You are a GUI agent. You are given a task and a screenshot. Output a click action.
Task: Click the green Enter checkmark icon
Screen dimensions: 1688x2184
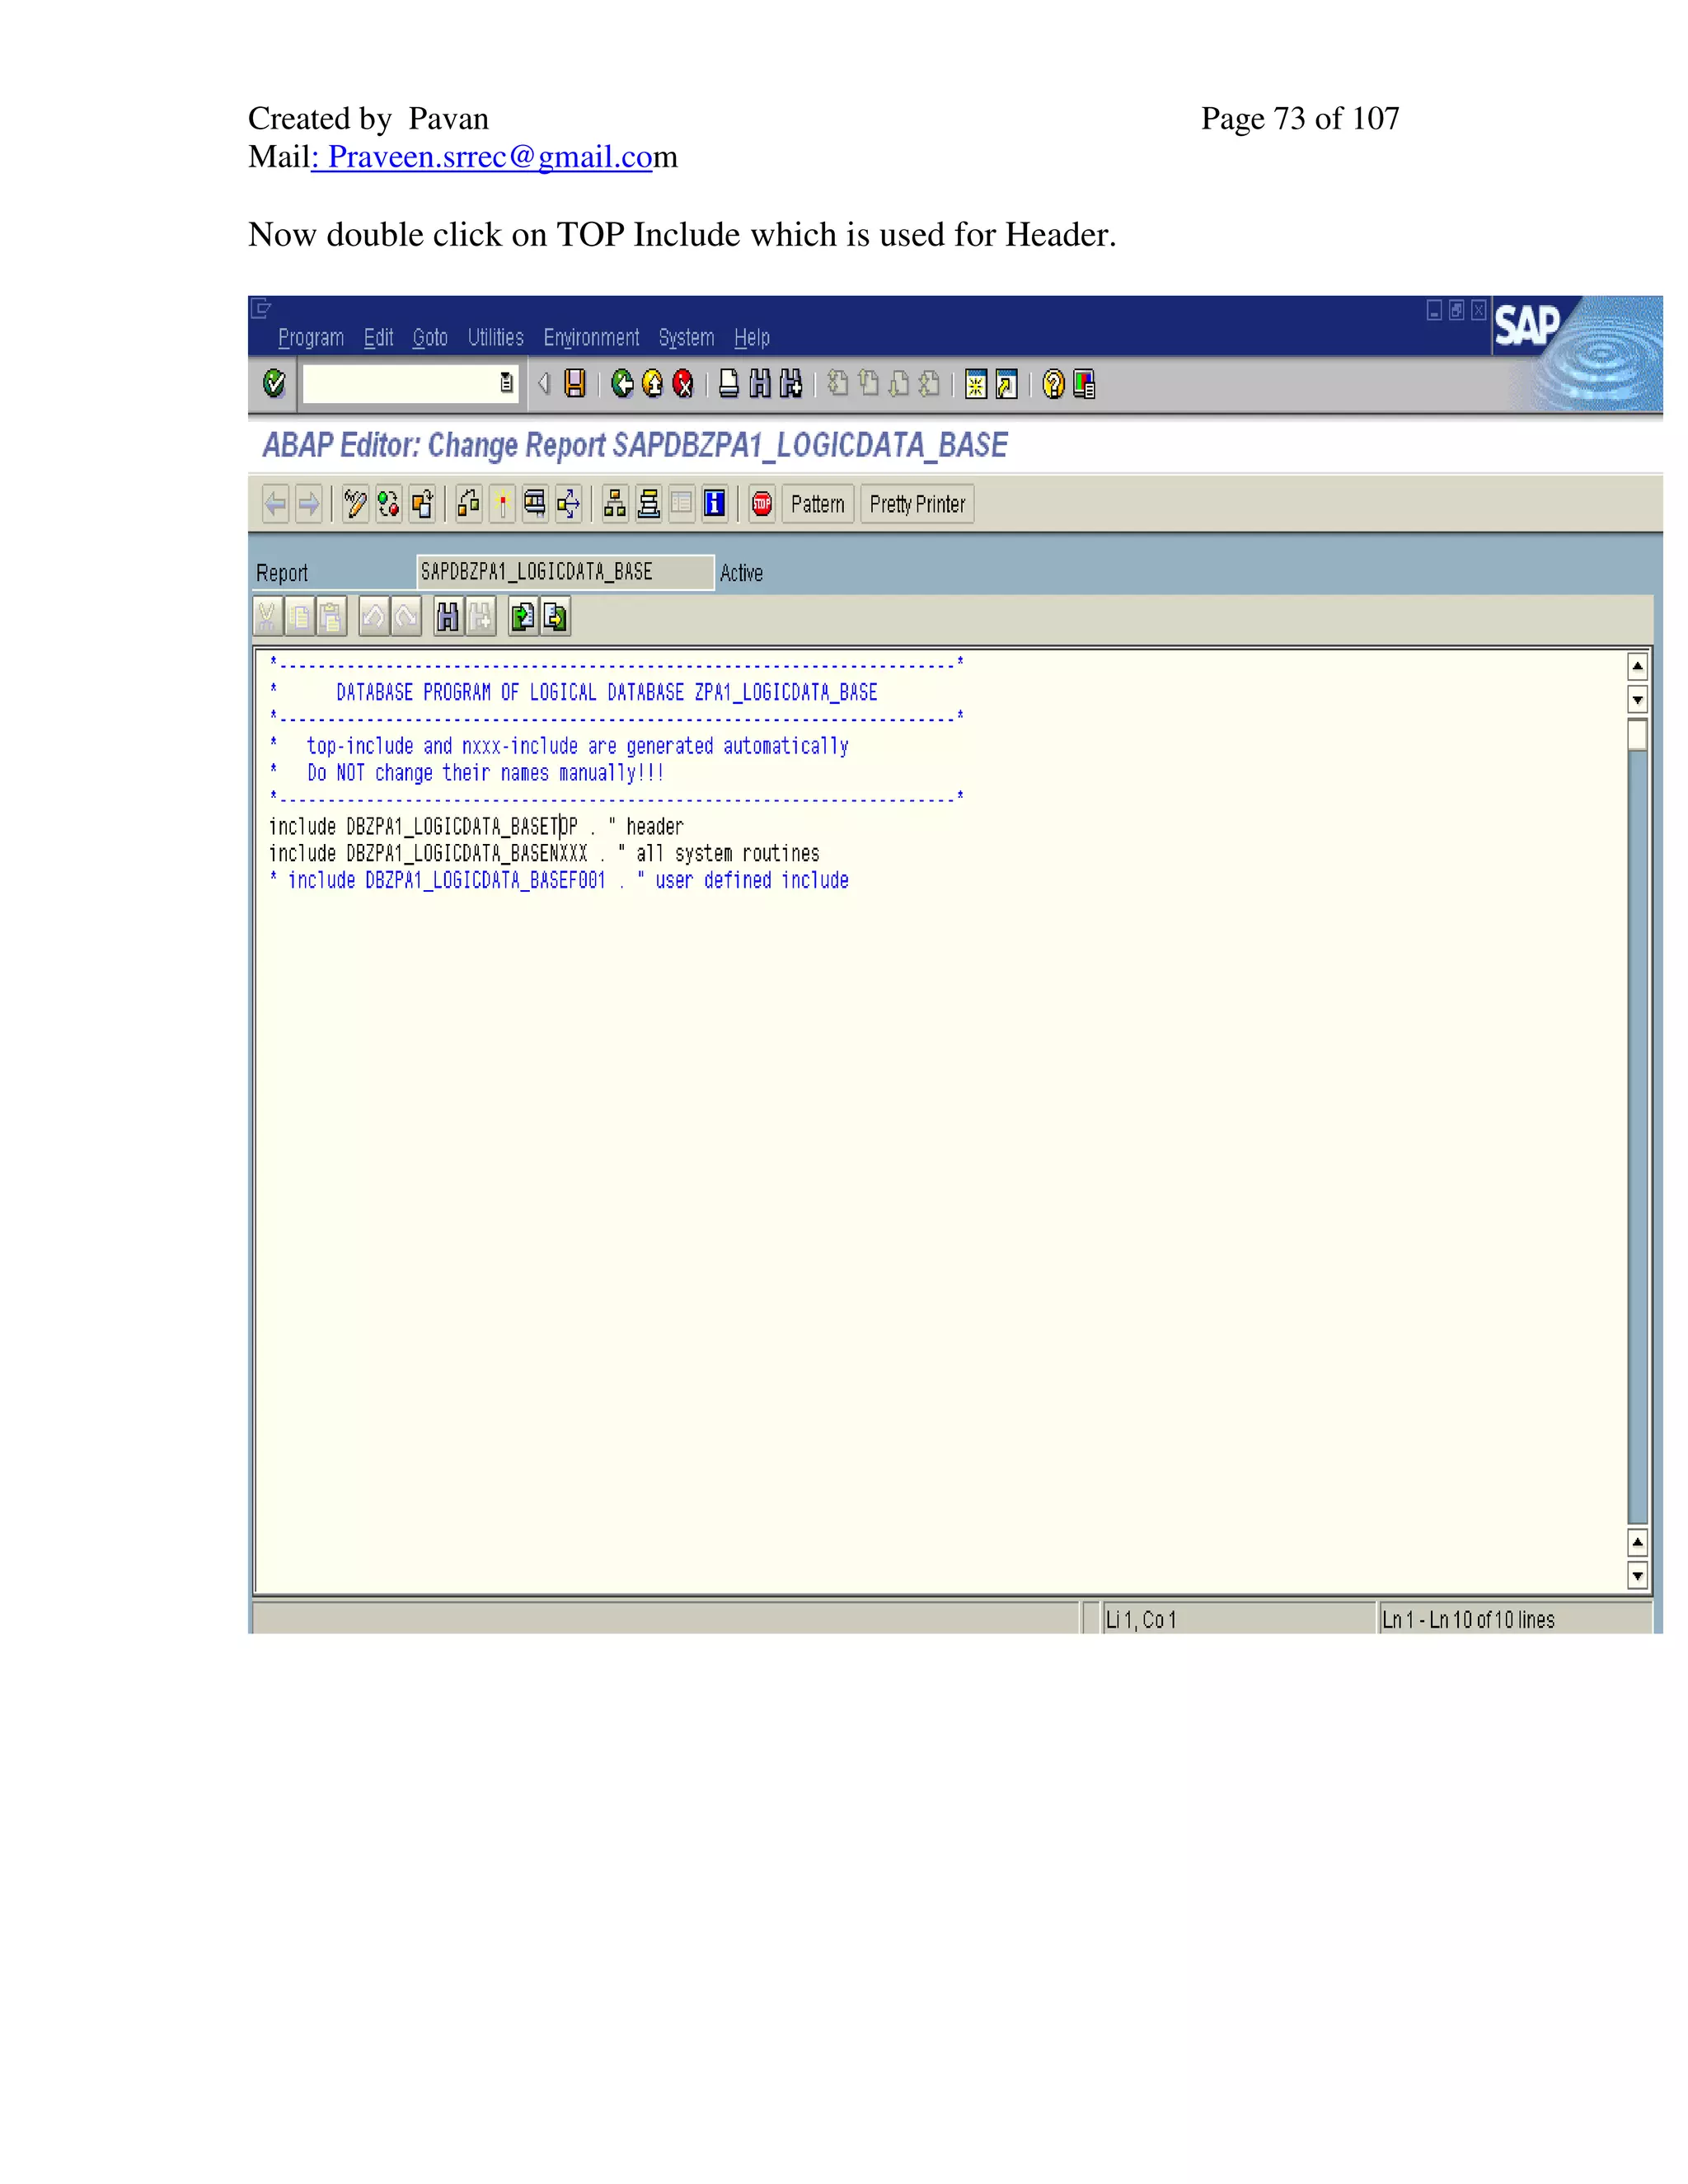(x=274, y=384)
